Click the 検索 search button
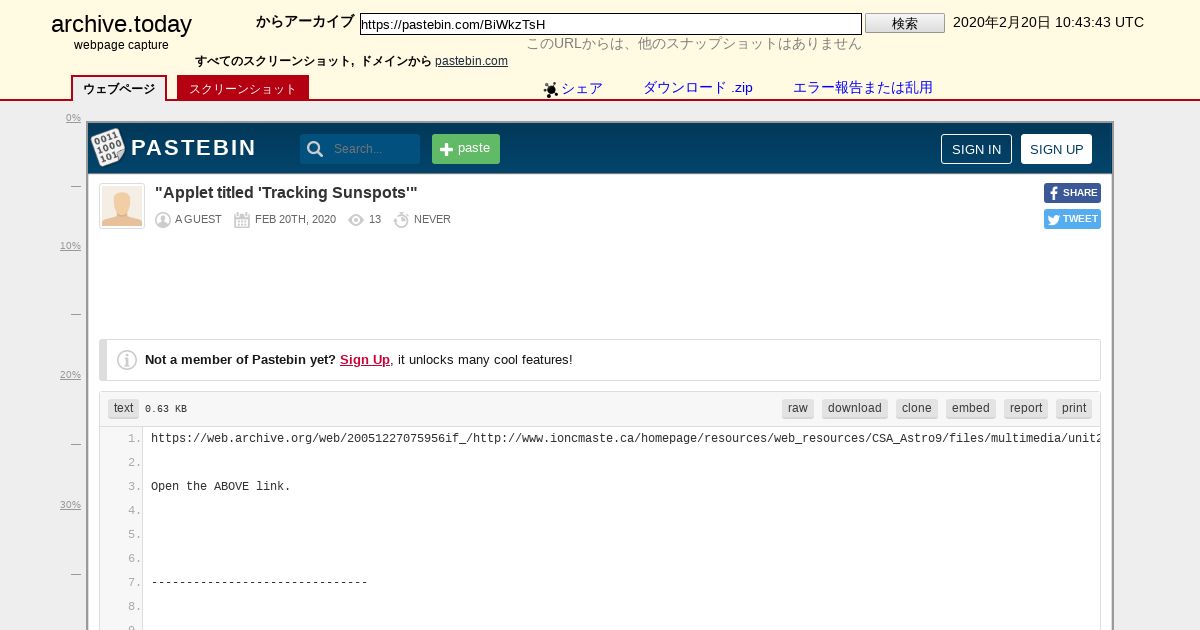The image size is (1200, 630). pyautogui.click(x=905, y=23)
